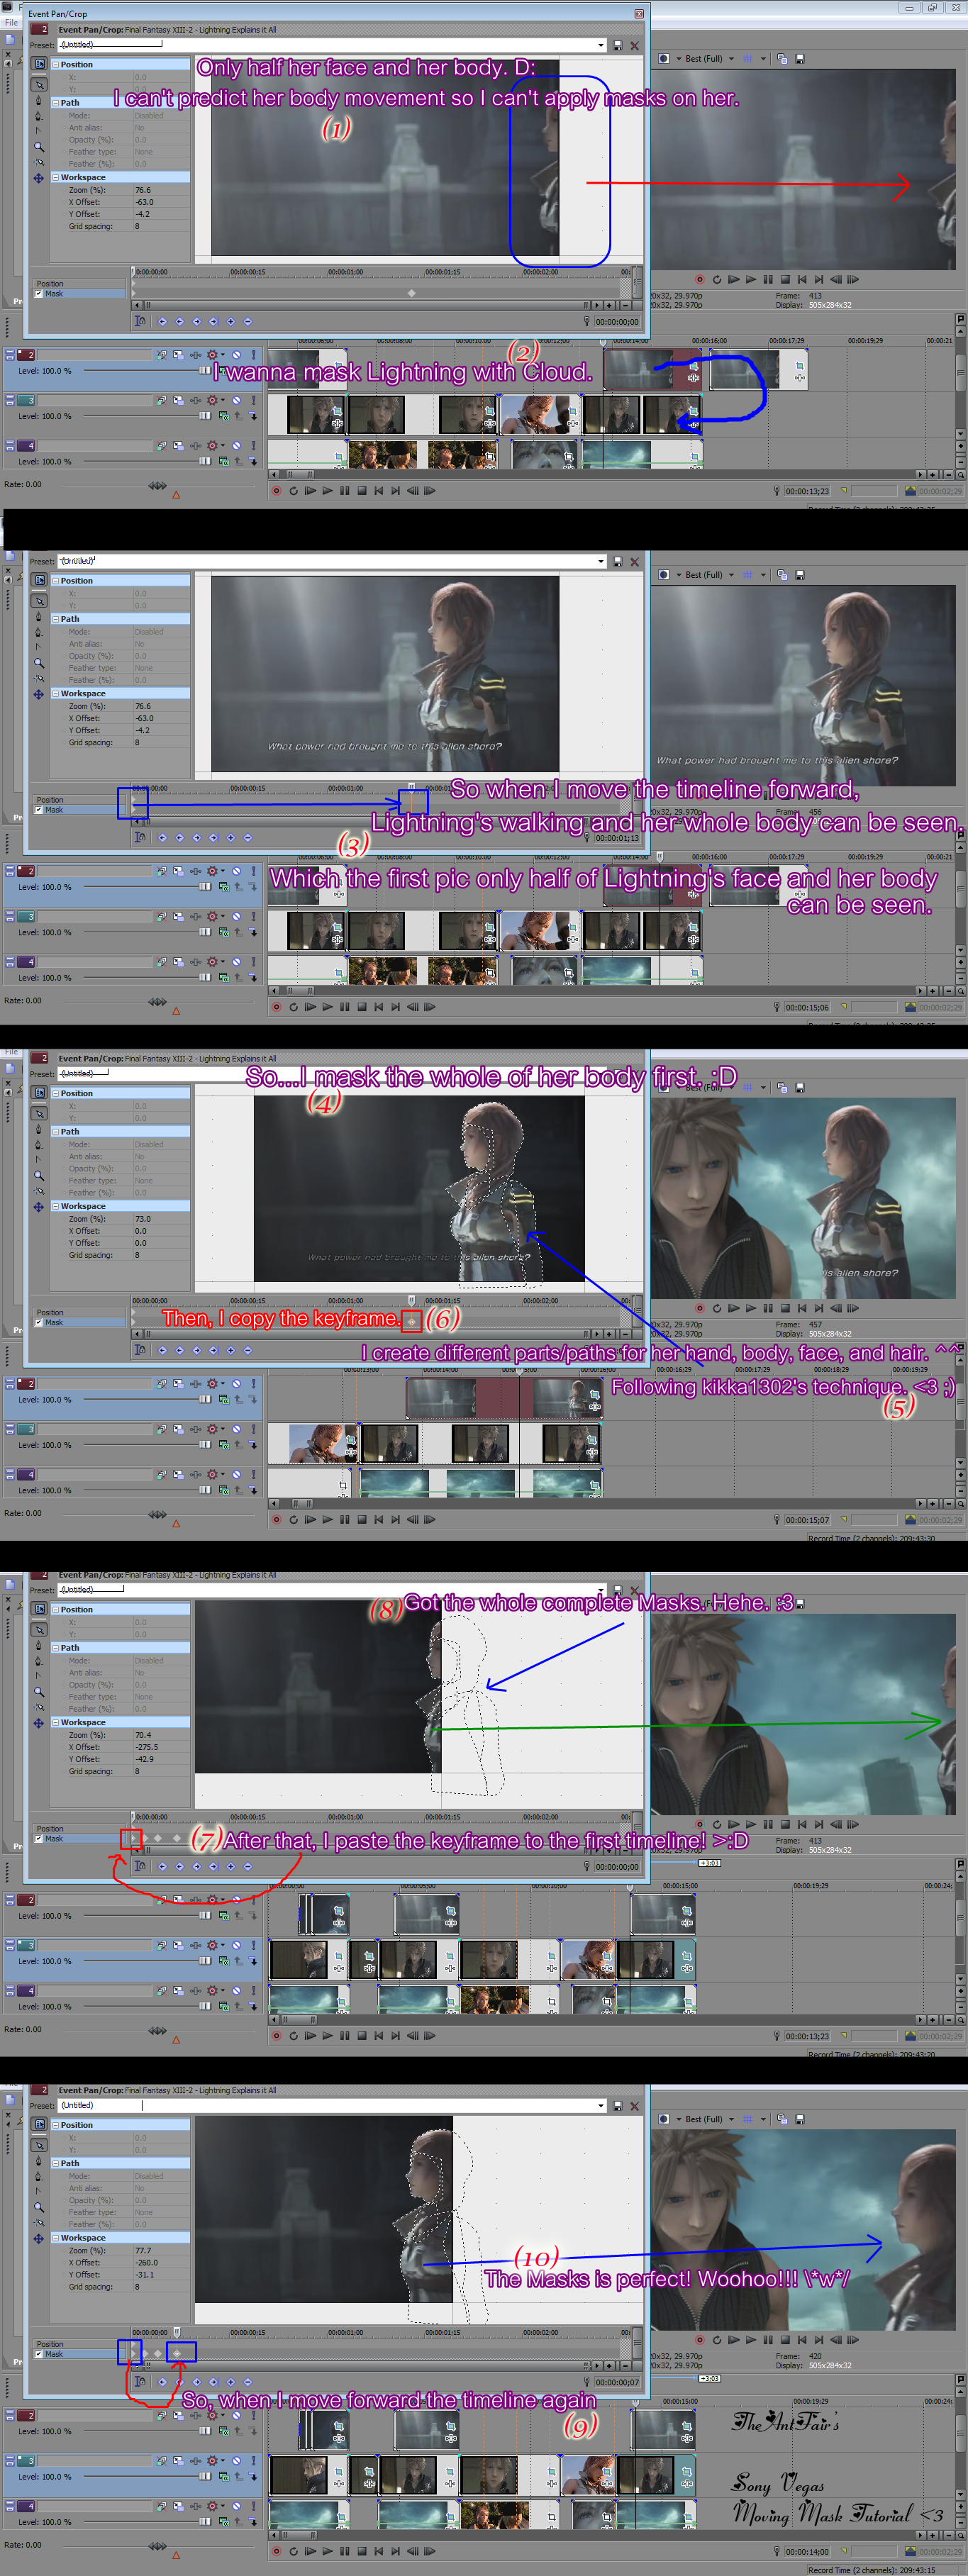Save snapshot to file in topmost preview toolbar

pos(800,59)
